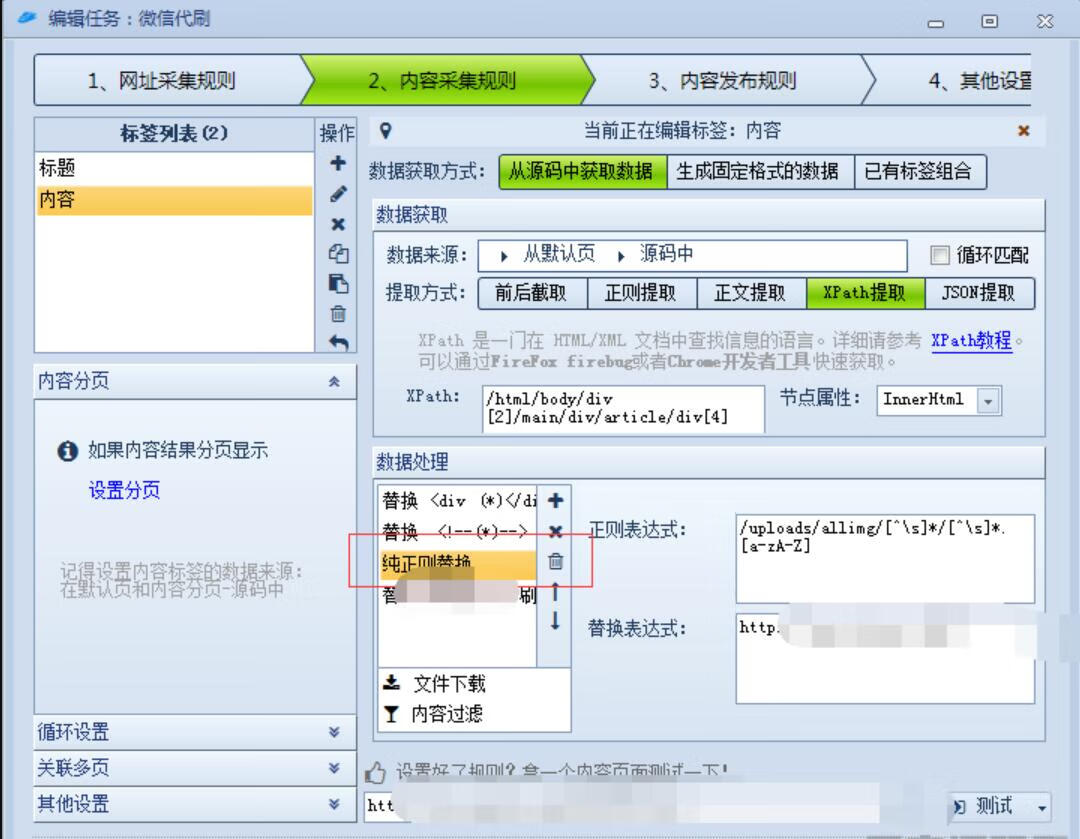Choose the 正则提取 extraction method

642,293
